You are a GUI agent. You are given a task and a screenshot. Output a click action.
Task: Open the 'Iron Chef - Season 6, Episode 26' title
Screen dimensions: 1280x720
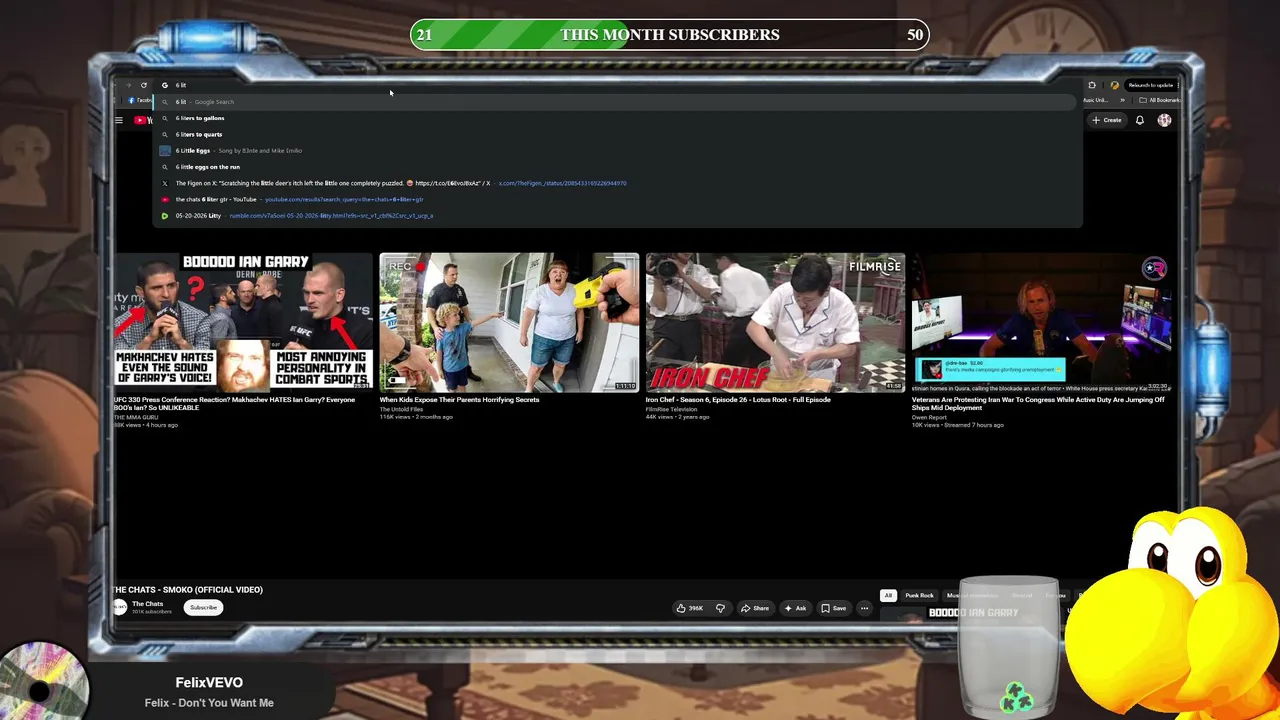[x=738, y=400]
